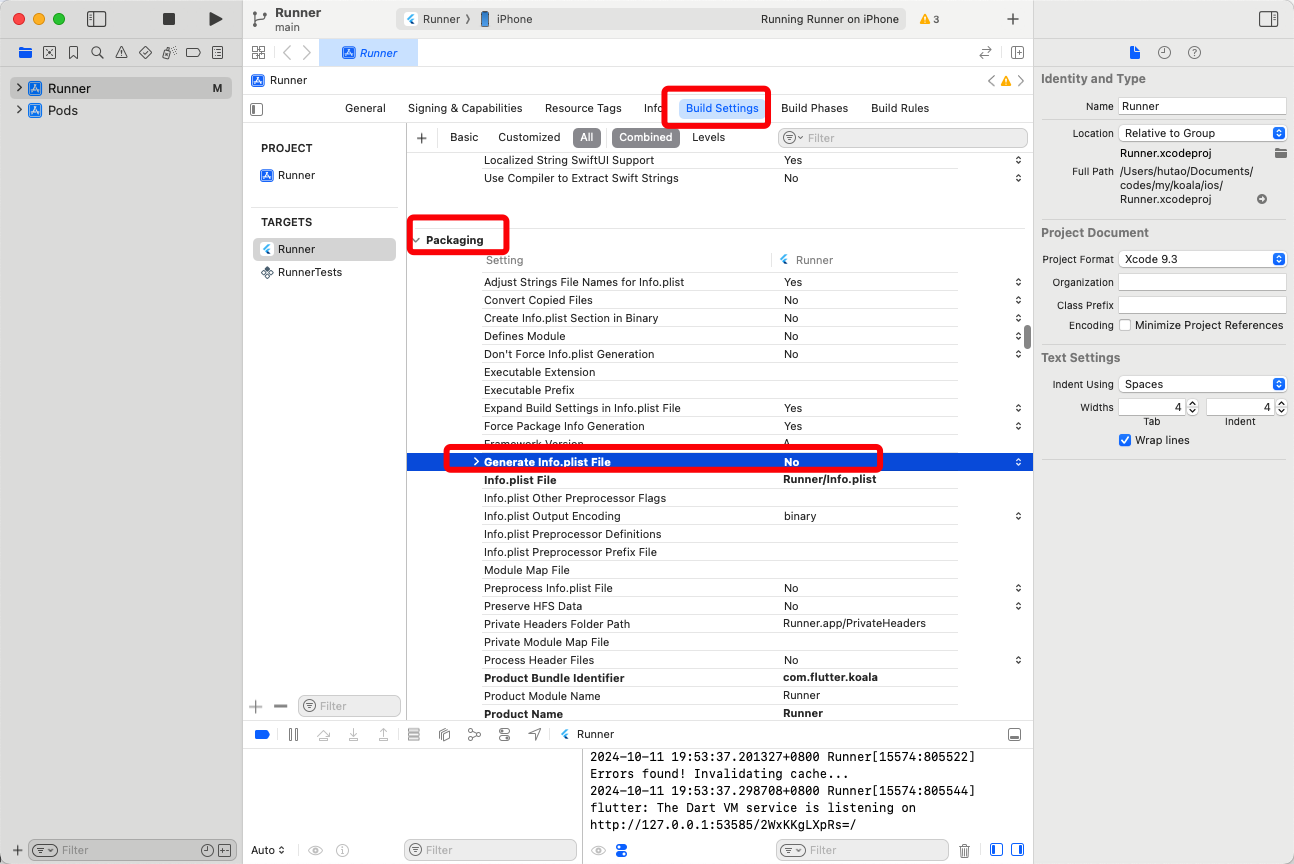Image resolution: width=1294 pixels, height=864 pixels.
Task: Collapse the Packaging section
Action: [x=416, y=240]
